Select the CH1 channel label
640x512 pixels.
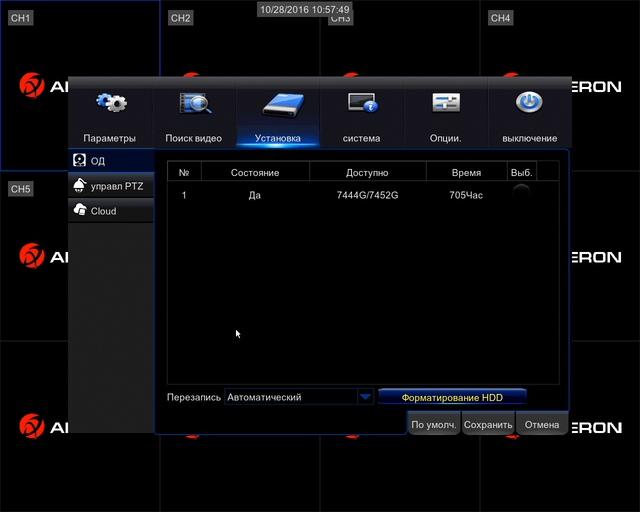(20, 18)
